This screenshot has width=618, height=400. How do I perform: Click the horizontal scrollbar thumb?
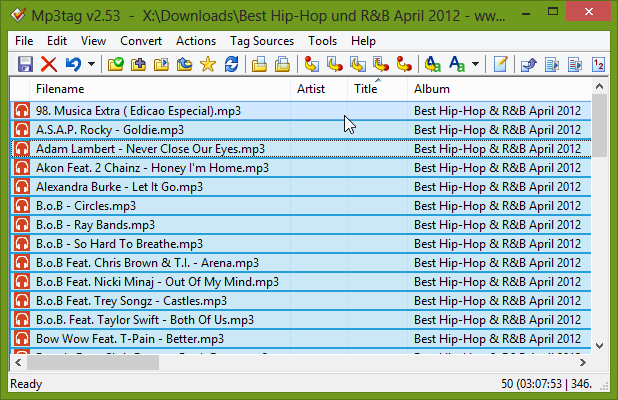click(93, 363)
